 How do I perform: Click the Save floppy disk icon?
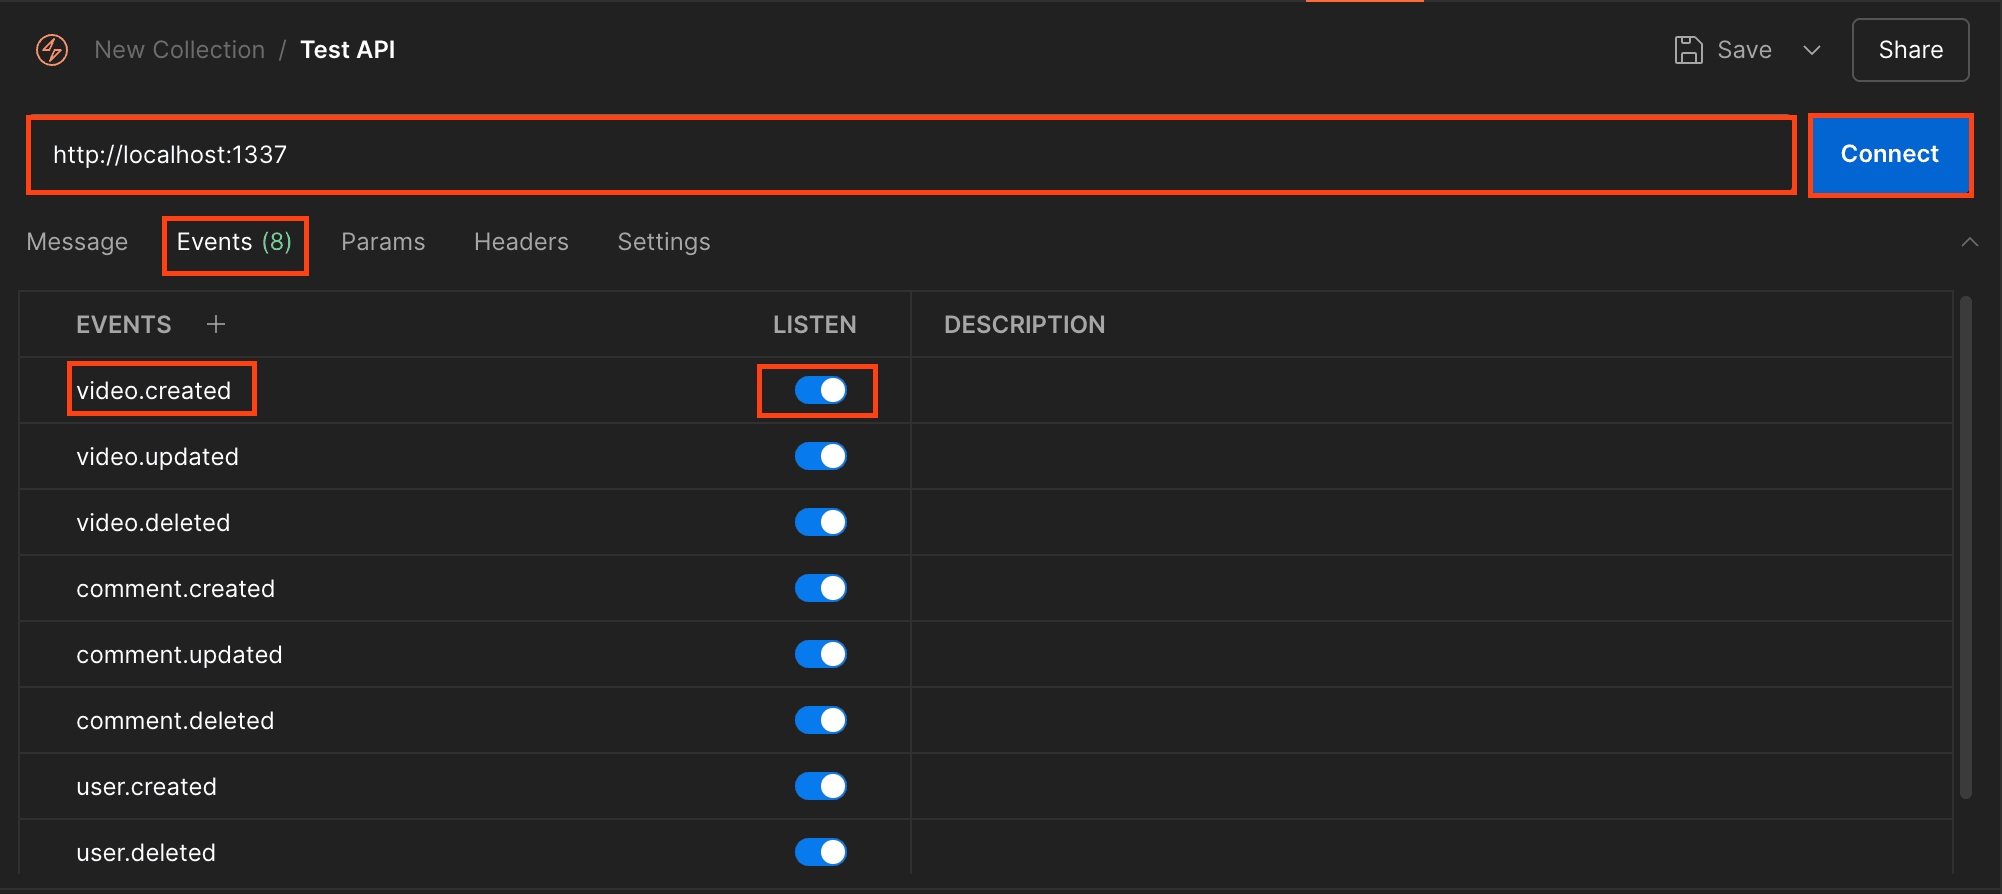pos(1688,50)
